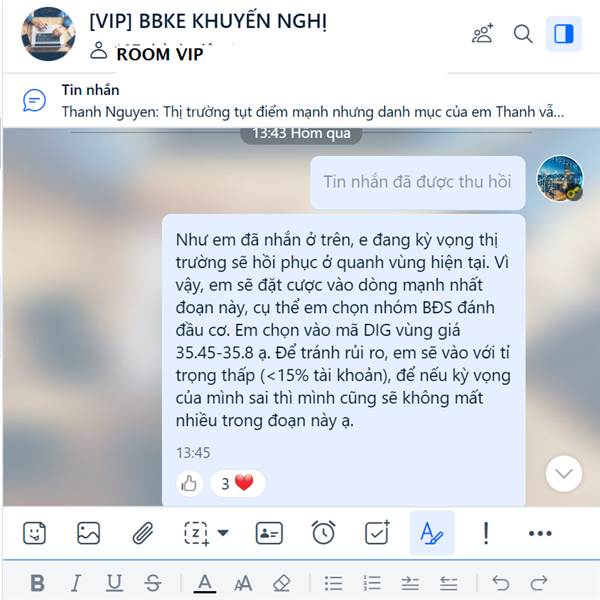This screenshot has width=600, height=600.
Task: Open the sticker emoji picker
Action: (34, 533)
